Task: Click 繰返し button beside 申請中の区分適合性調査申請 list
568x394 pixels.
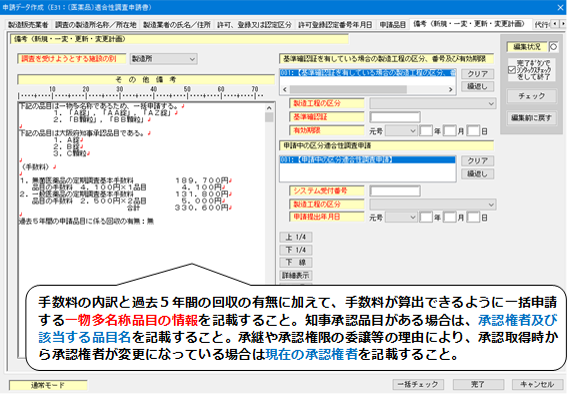Action: [x=477, y=174]
